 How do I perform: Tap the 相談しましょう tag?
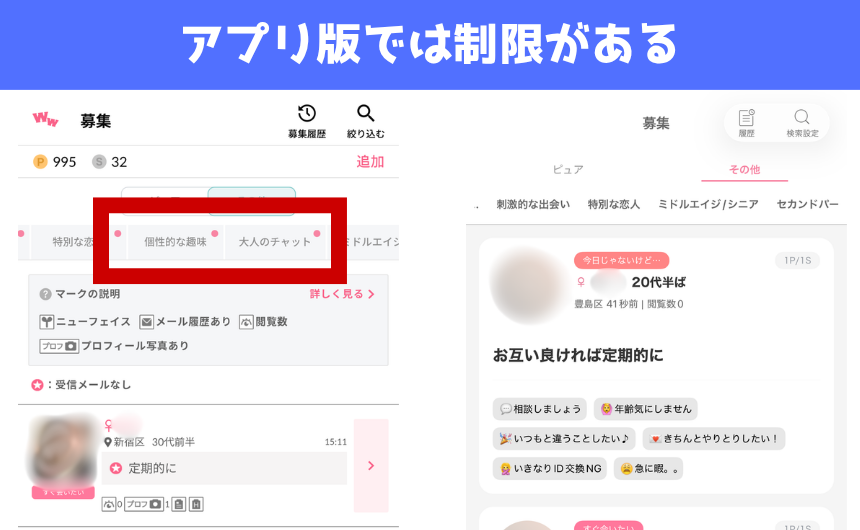pos(540,409)
